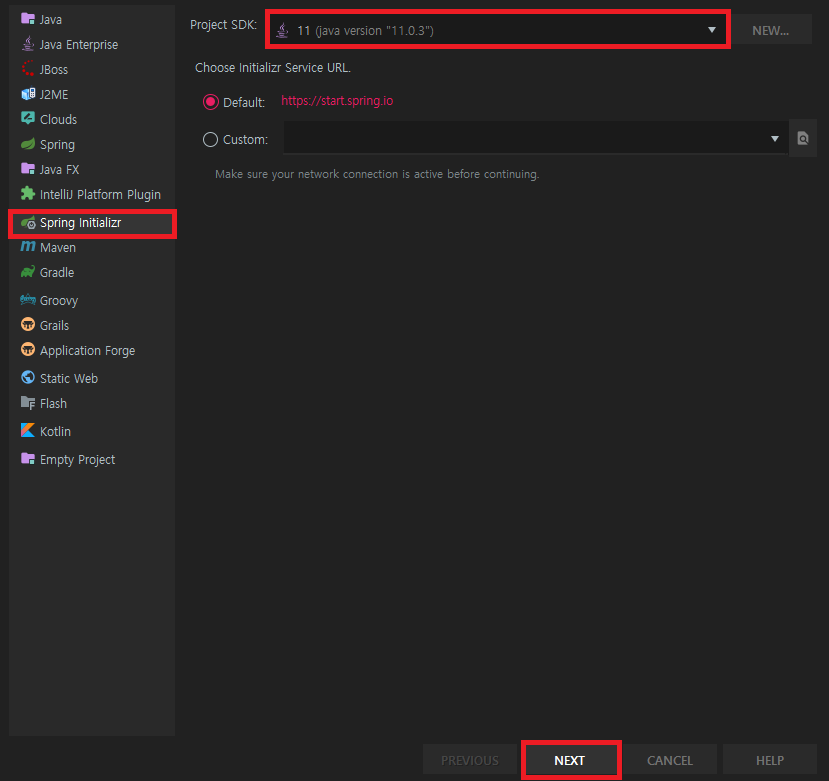
Task: Select the Custom service URL radio button
Action: pyautogui.click(x=210, y=140)
